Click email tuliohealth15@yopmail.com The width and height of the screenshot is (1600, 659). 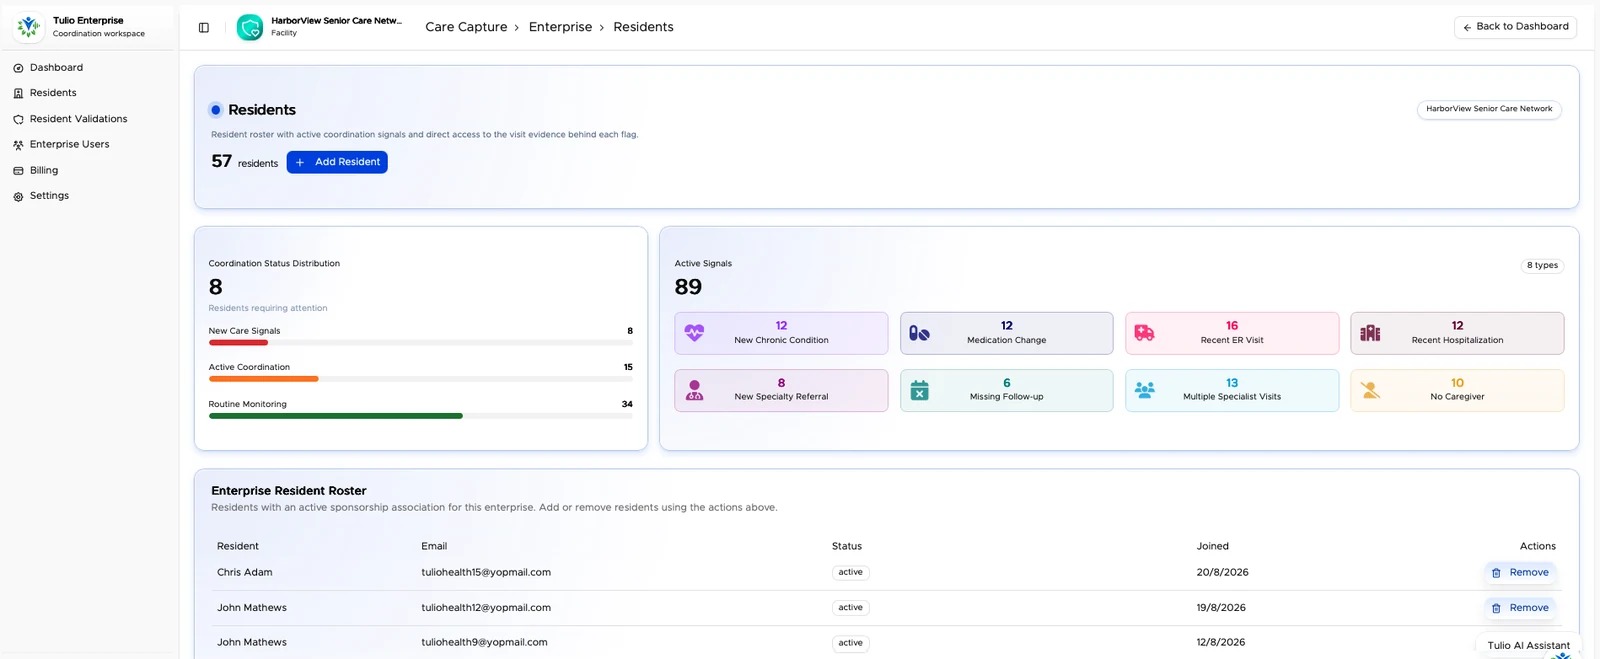(x=486, y=573)
